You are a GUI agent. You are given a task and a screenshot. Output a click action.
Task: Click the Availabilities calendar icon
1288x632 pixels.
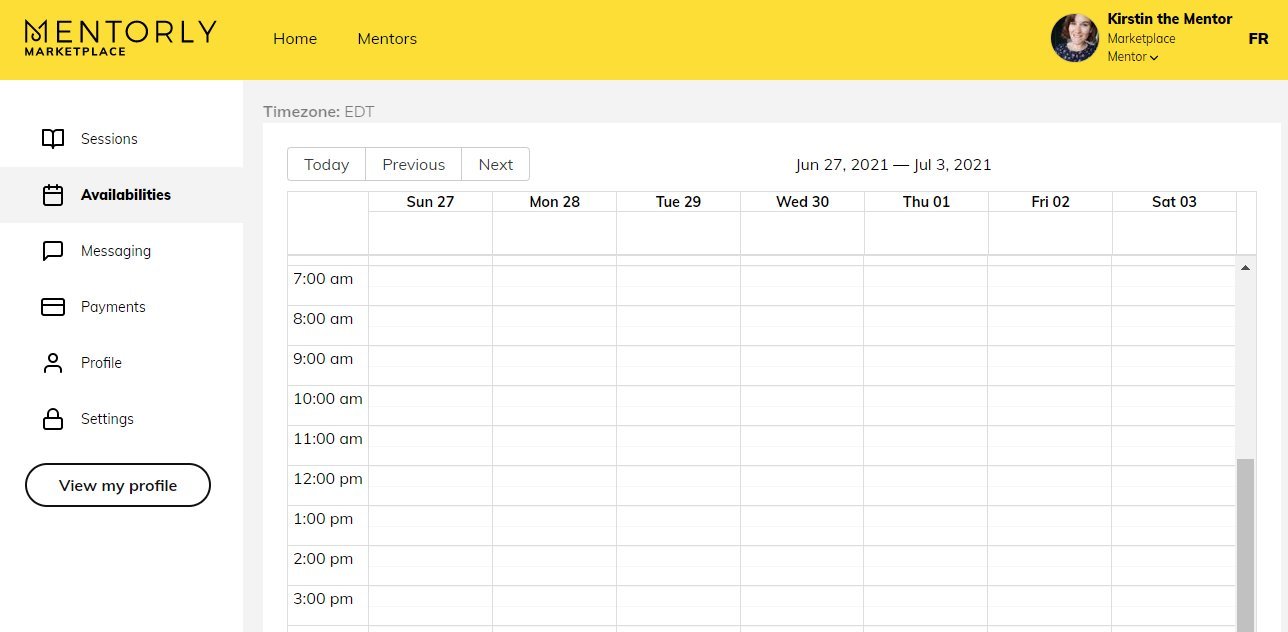[53, 195]
